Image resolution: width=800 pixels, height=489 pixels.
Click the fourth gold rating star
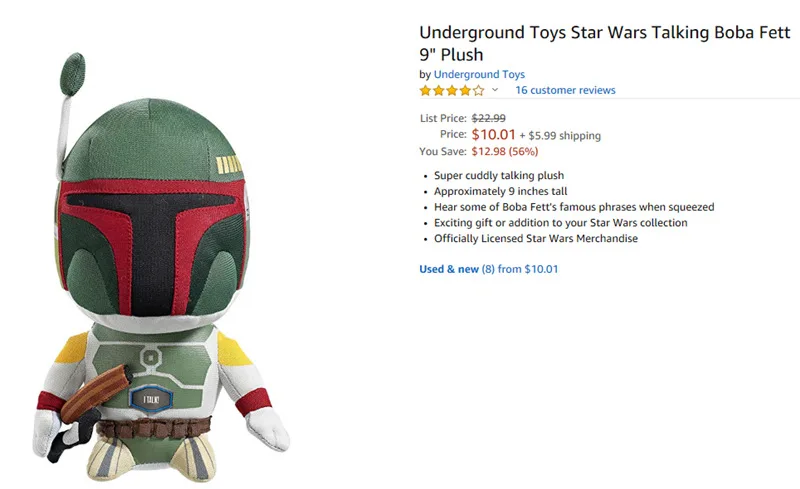click(465, 91)
